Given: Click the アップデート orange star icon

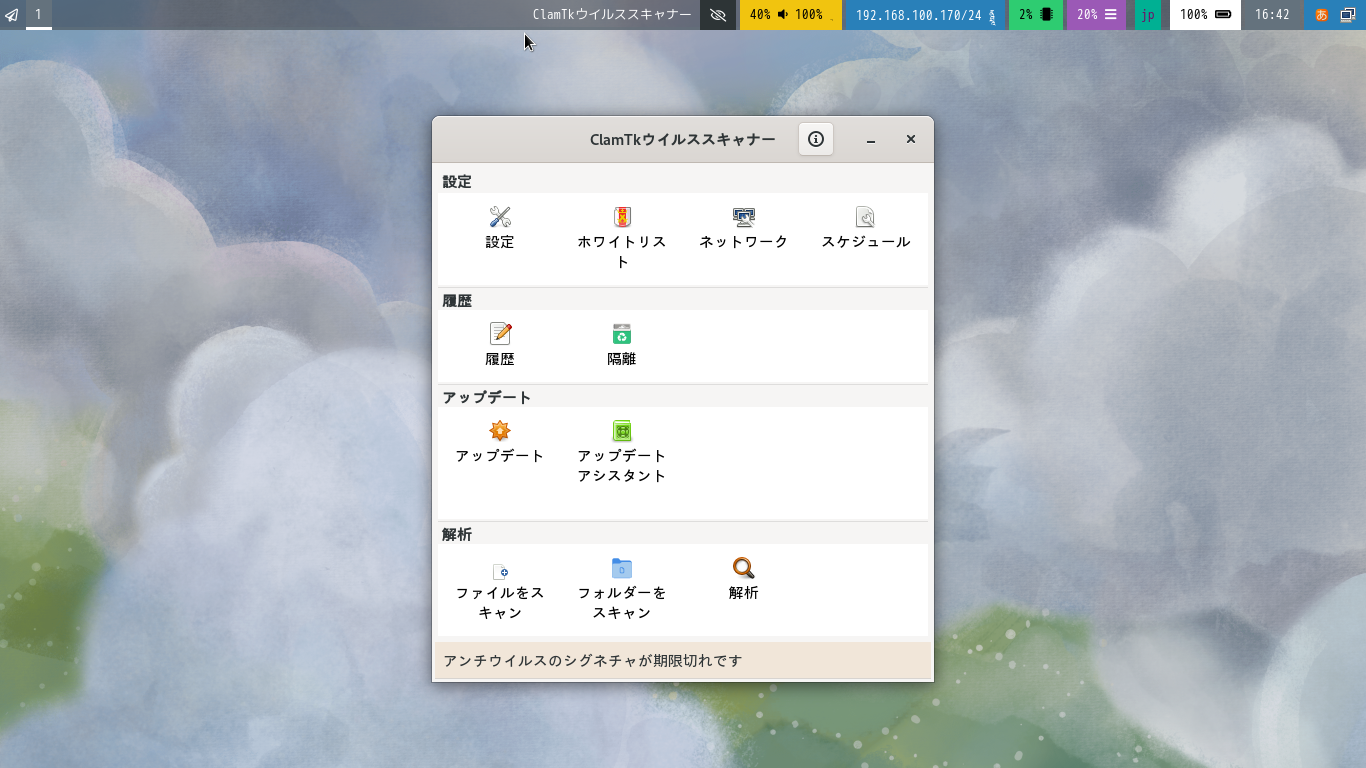Looking at the screenshot, I should [x=500, y=431].
